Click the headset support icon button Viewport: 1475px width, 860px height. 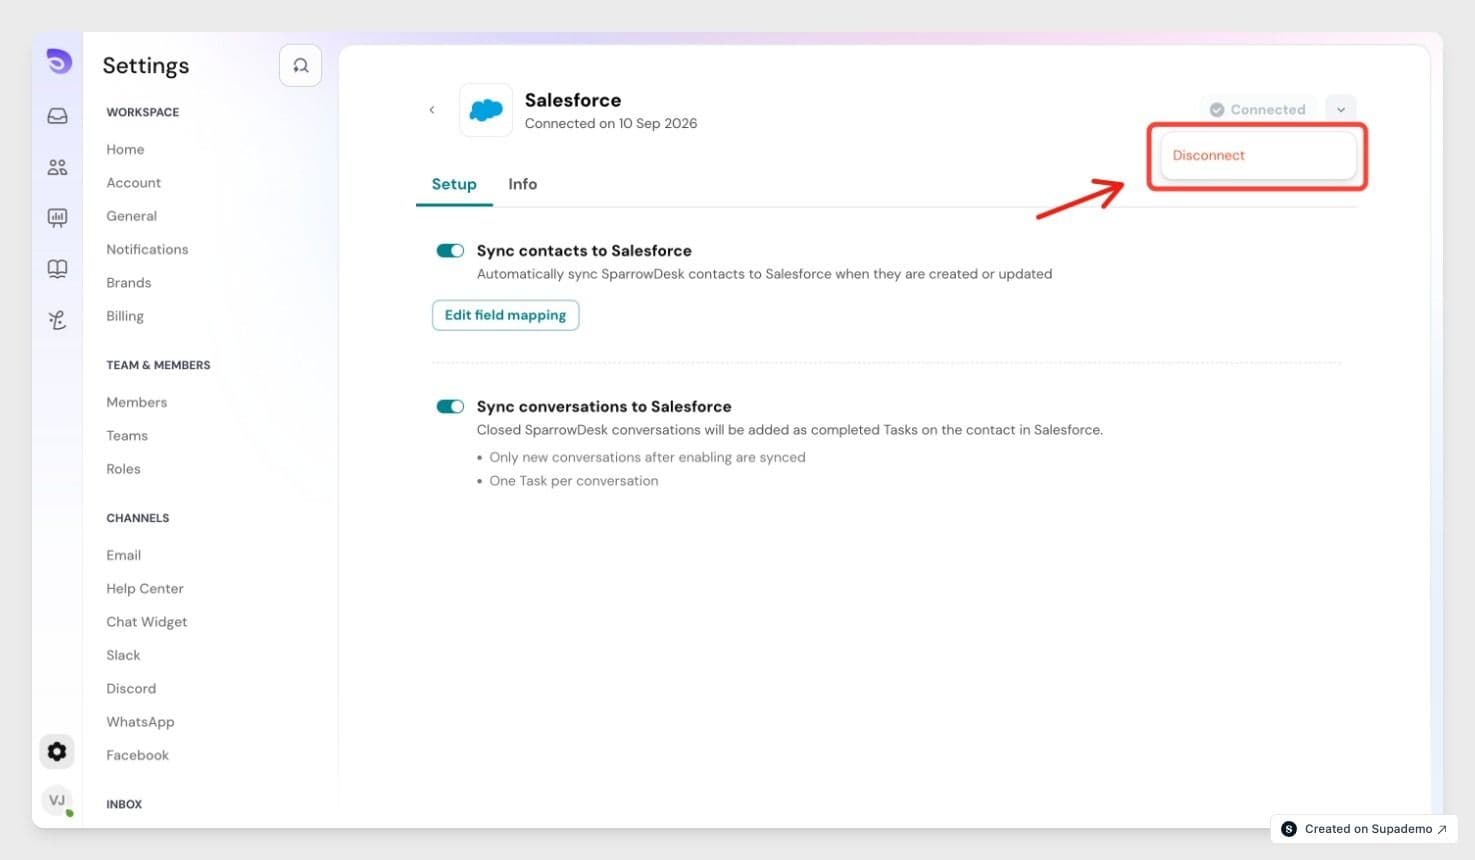pos(300,66)
